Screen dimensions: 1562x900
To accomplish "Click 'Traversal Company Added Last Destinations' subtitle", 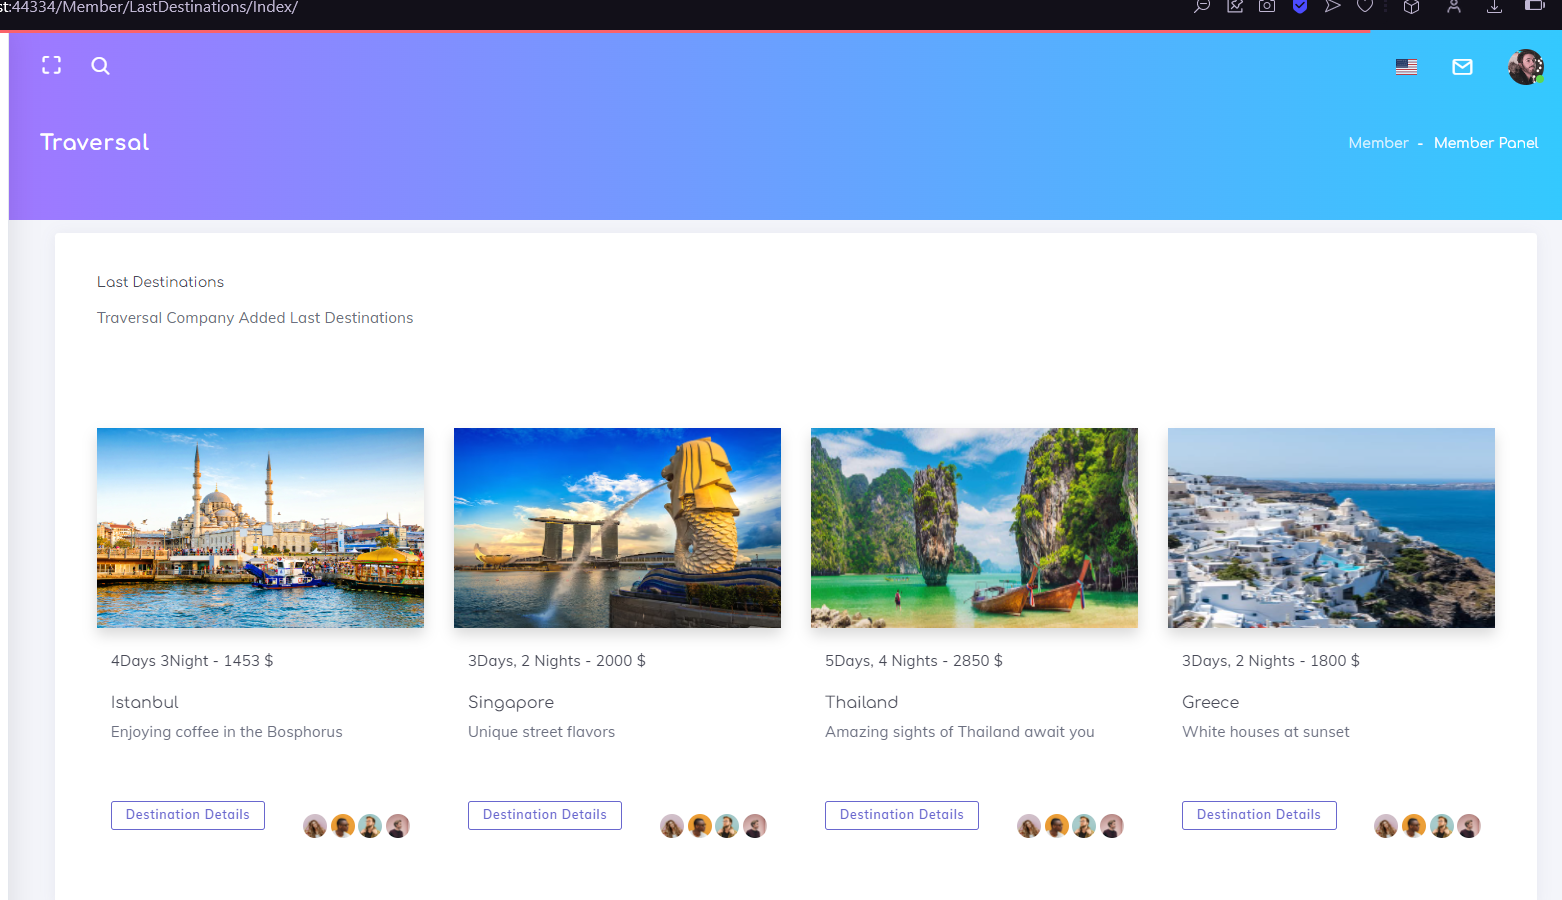I will 255,318.
